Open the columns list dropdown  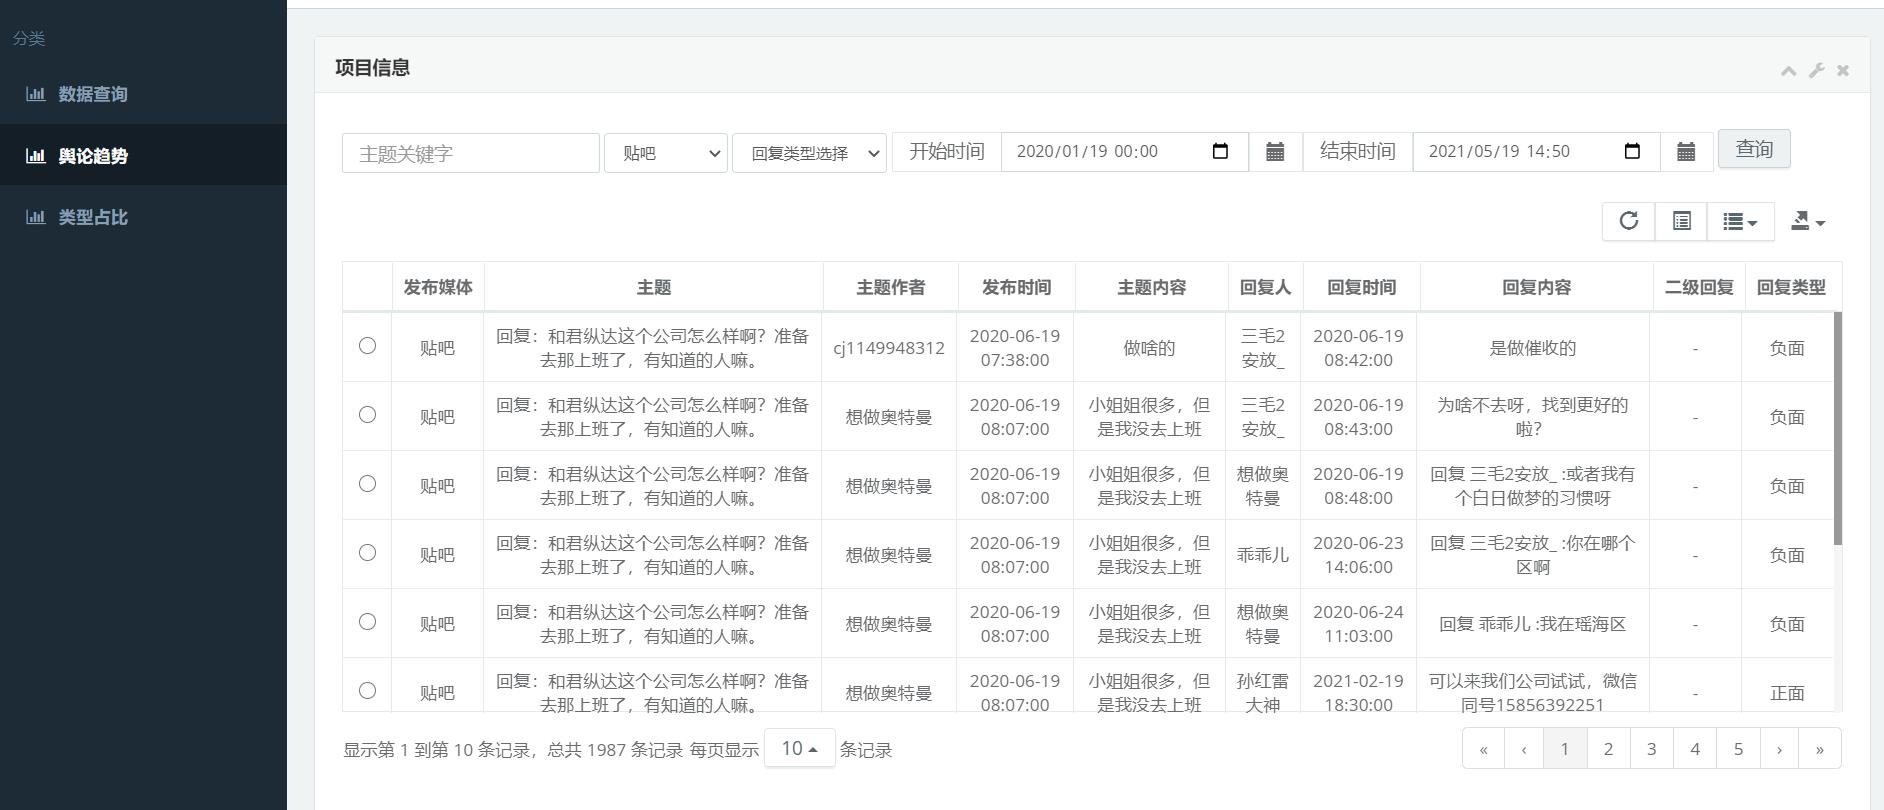pos(1741,221)
